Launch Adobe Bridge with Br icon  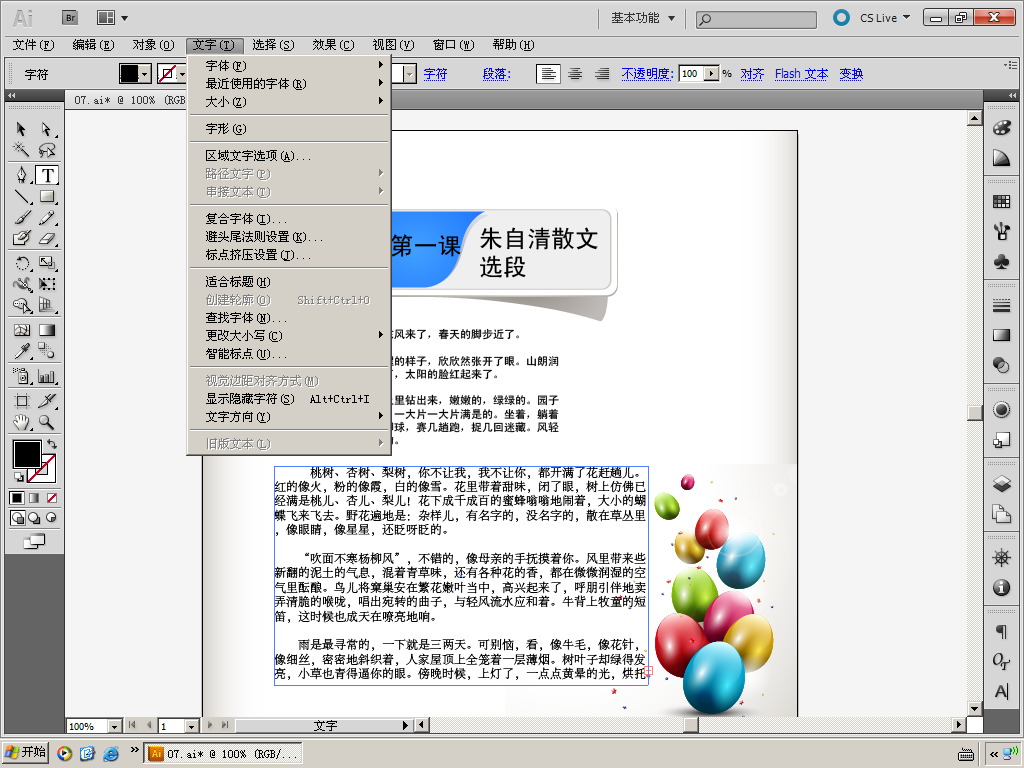pos(70,18)
